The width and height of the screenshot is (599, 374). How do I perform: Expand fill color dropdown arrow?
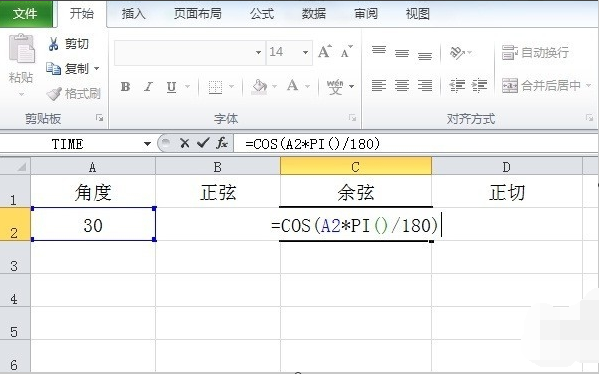tap(274, 87)
